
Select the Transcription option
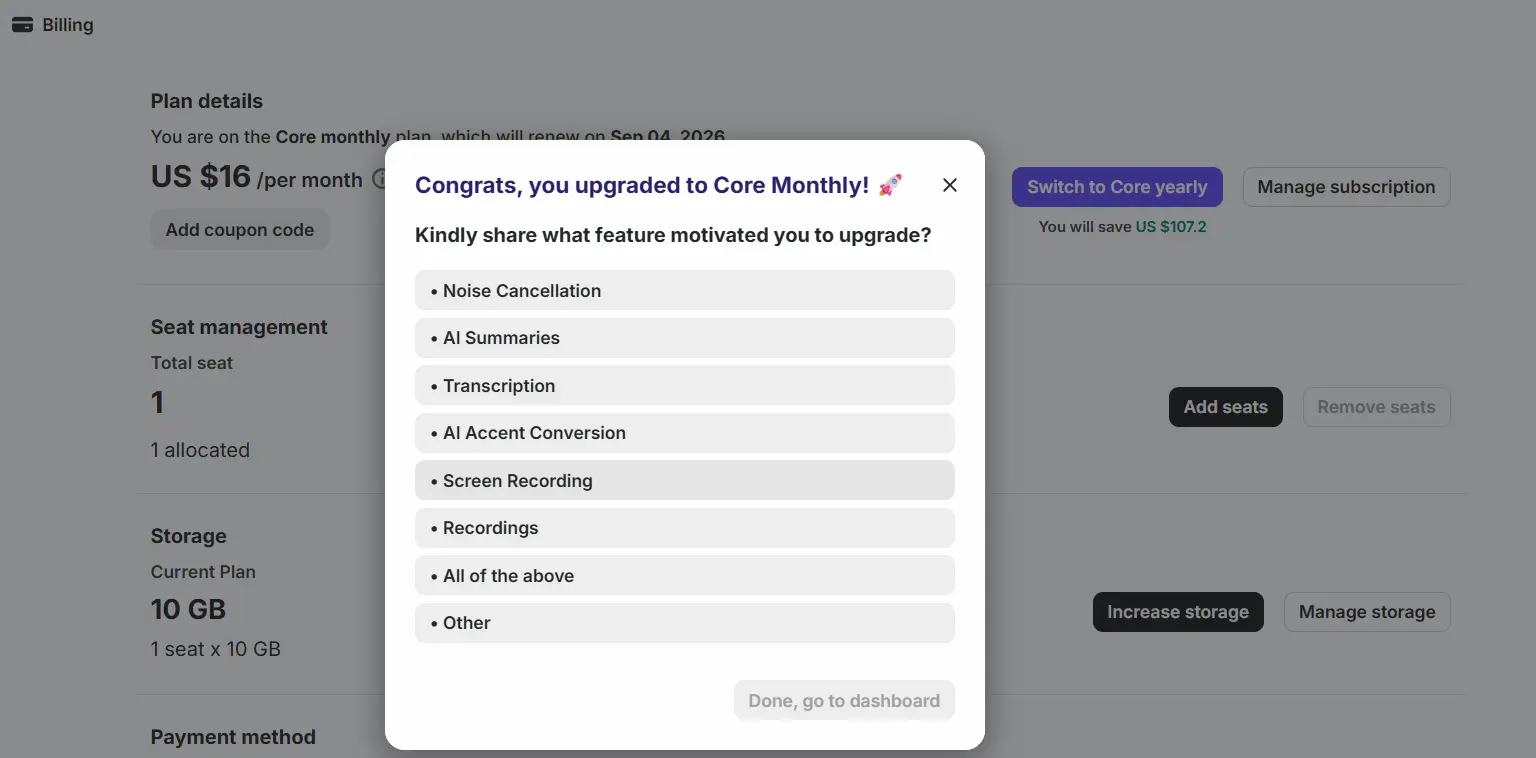pos(685,385)
